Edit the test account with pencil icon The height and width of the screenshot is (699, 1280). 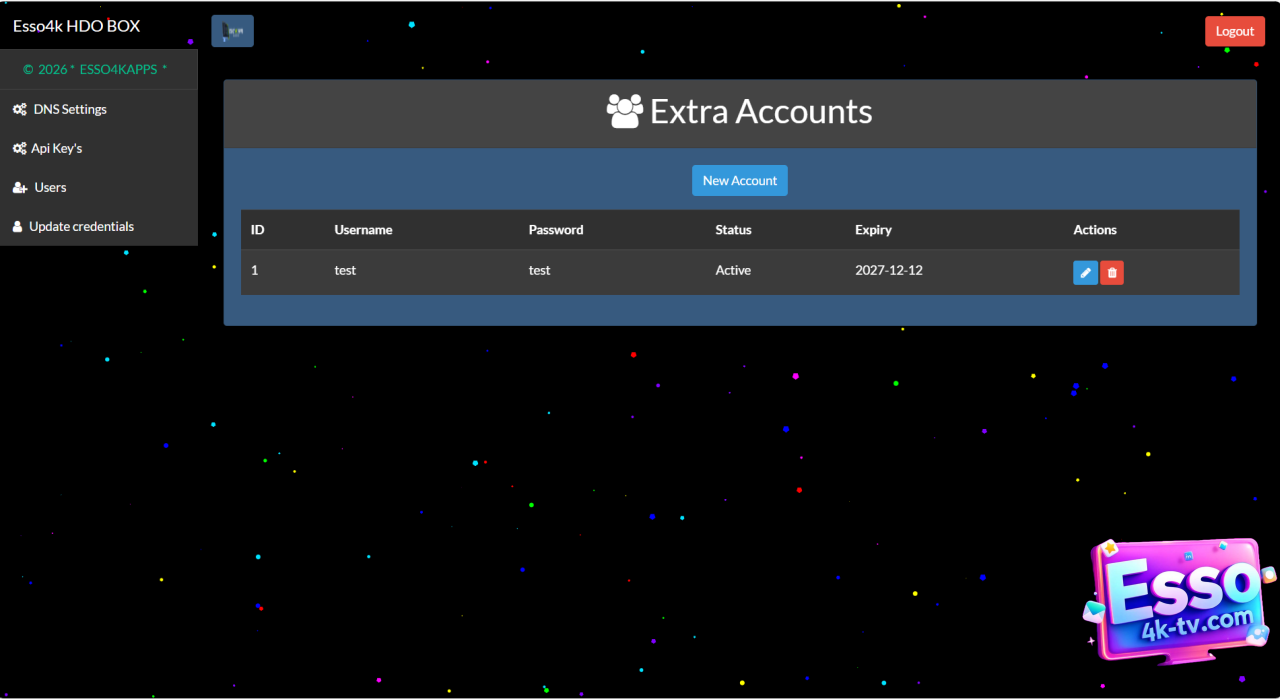pyautogui.click(x=1085, y=272)
